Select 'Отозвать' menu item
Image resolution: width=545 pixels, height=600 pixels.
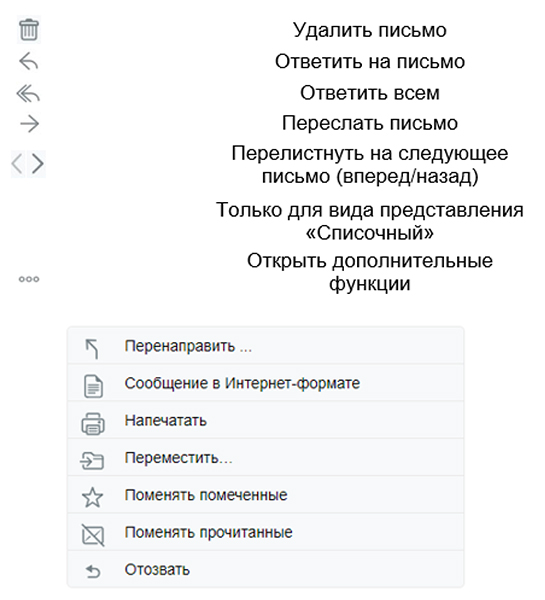266,569
